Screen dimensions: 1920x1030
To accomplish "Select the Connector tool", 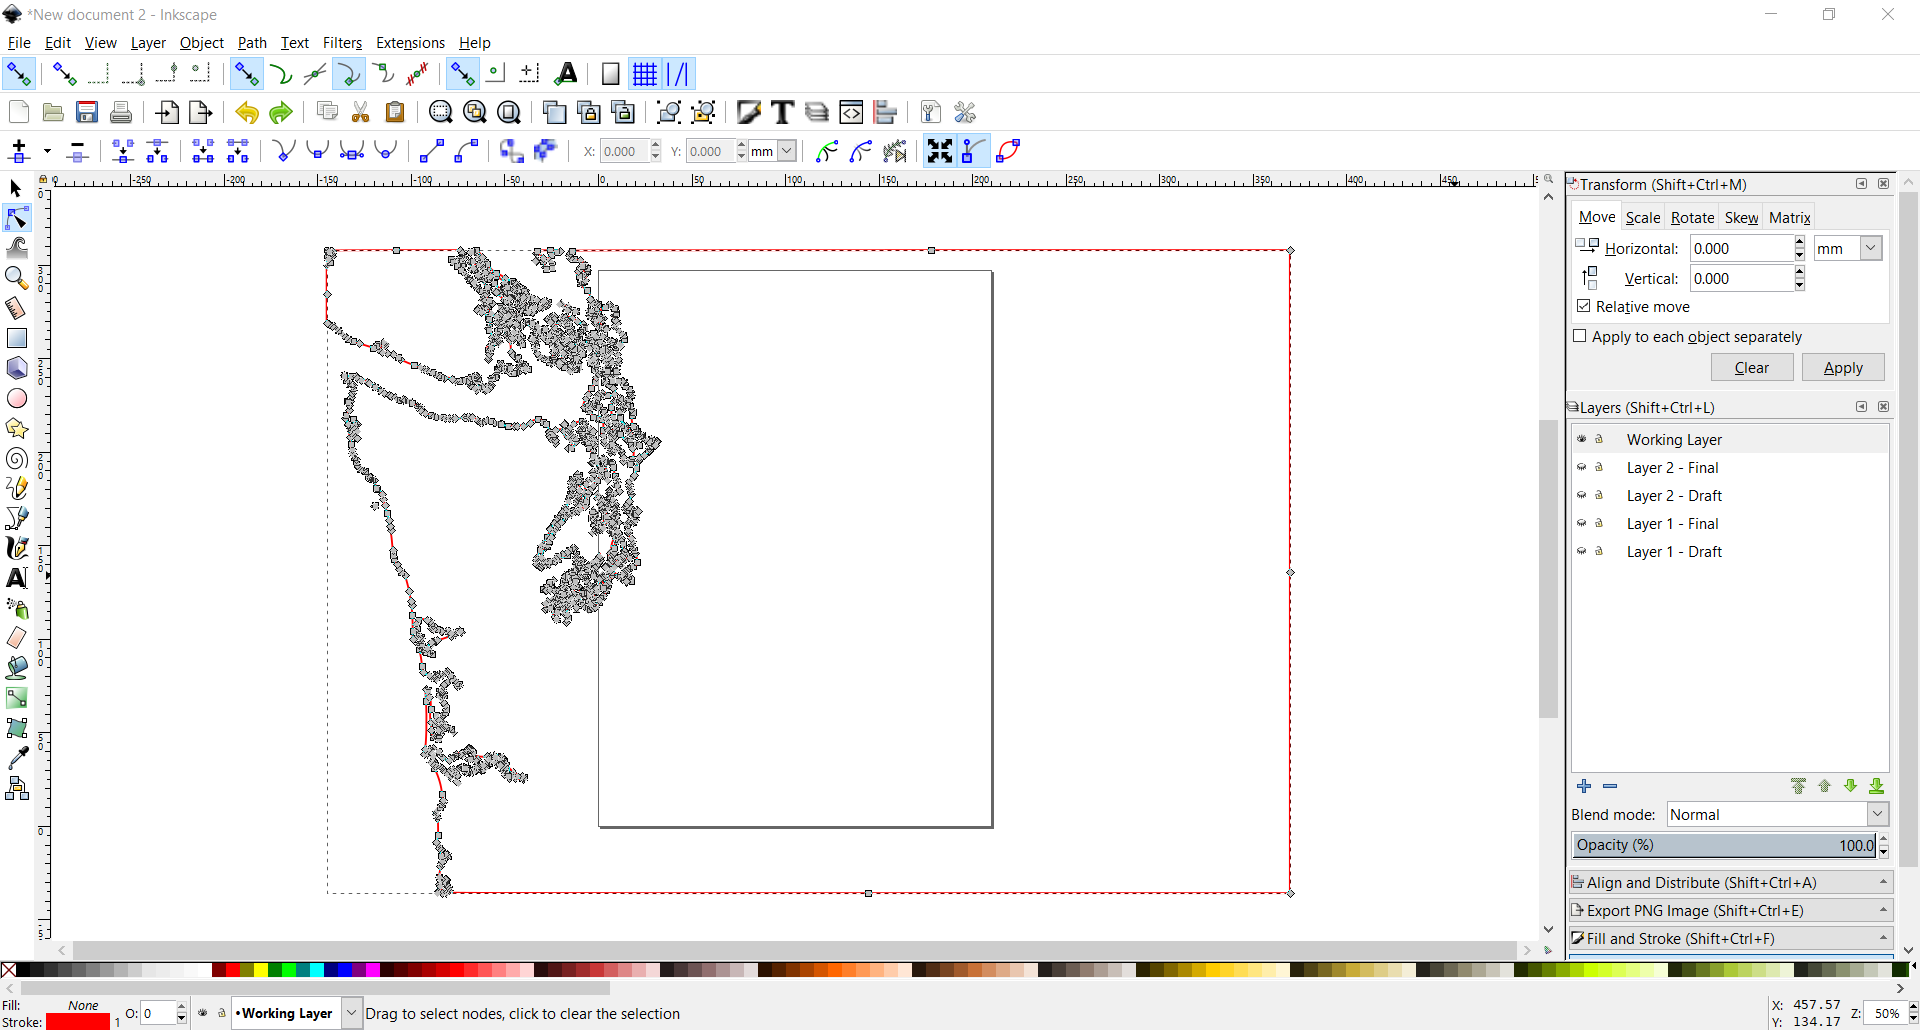I will pos(17,788).
